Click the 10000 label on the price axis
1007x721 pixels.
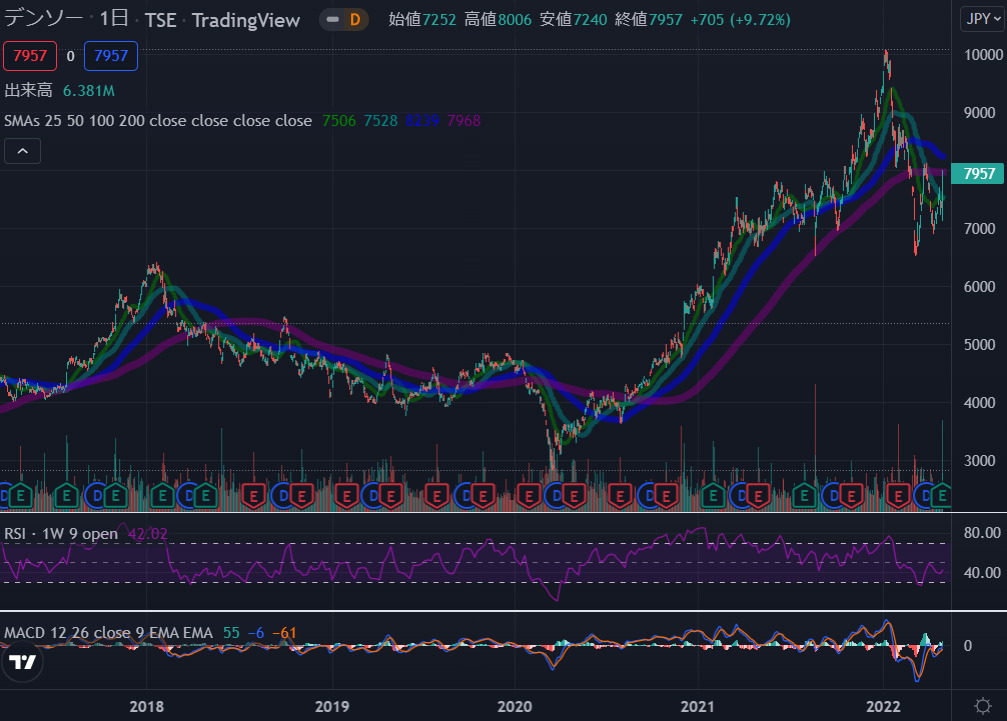coord(983,55)
